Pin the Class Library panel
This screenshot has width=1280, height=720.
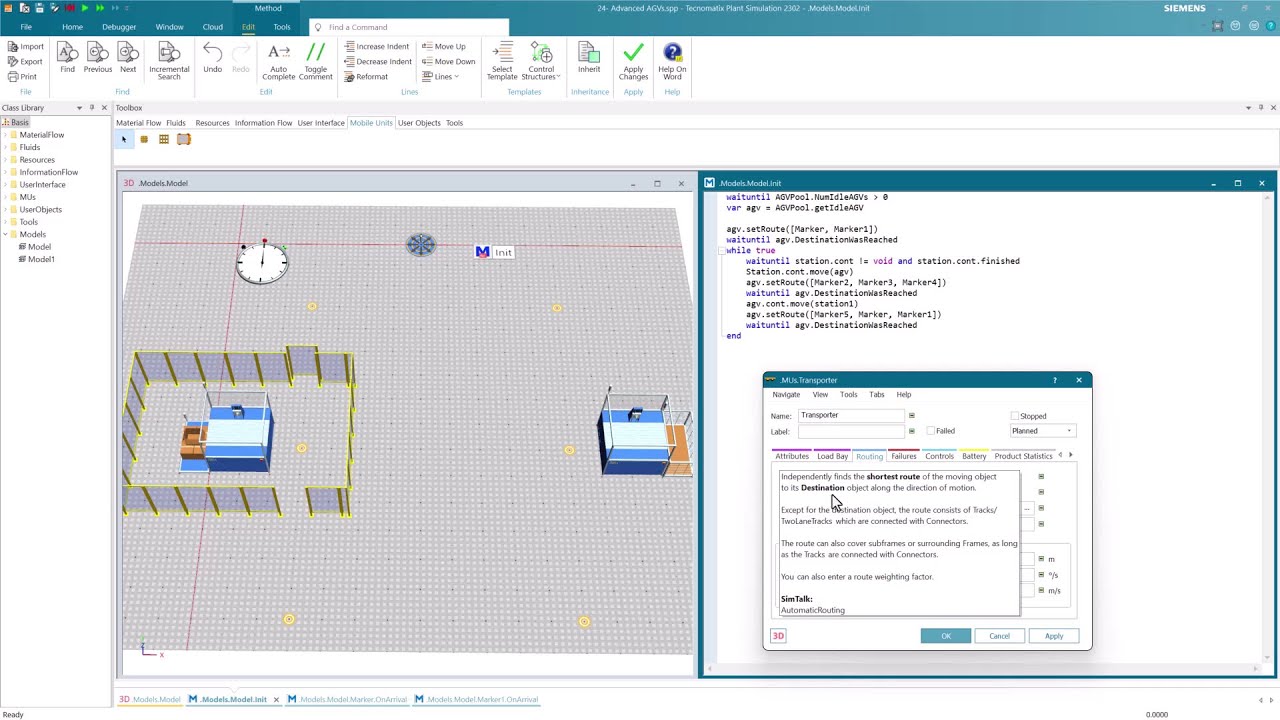[91, 107]
